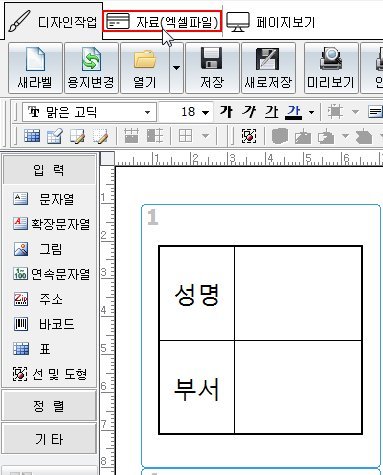Click the grayed alignment icon in font toolbar

pyautogui.click(x=335, y=112)
